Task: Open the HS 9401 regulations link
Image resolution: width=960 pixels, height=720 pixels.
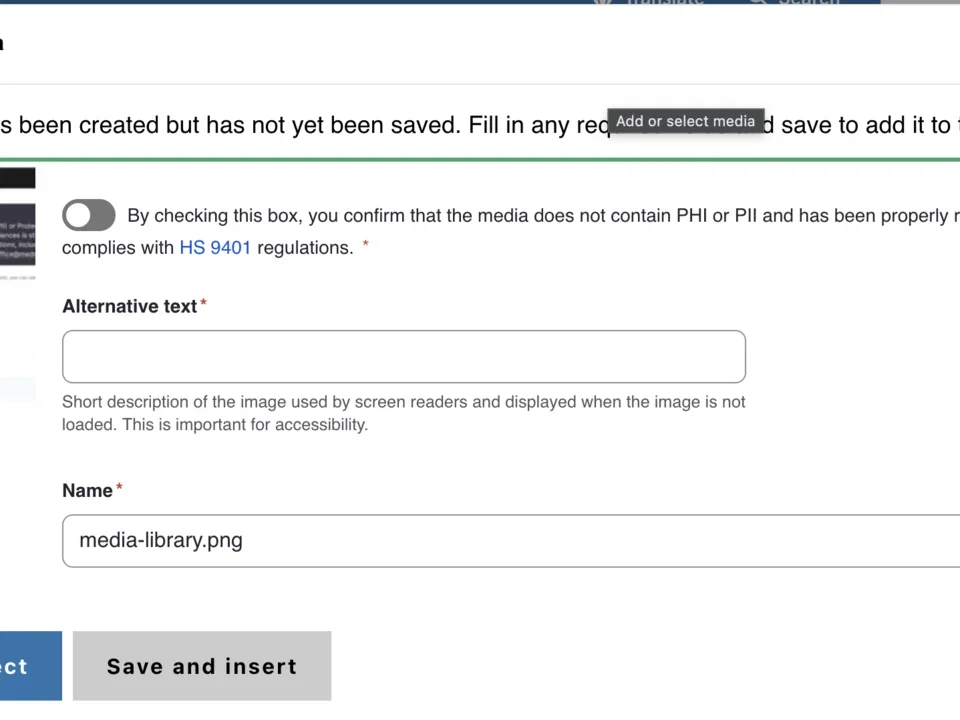Action: [x=214, y=247]
